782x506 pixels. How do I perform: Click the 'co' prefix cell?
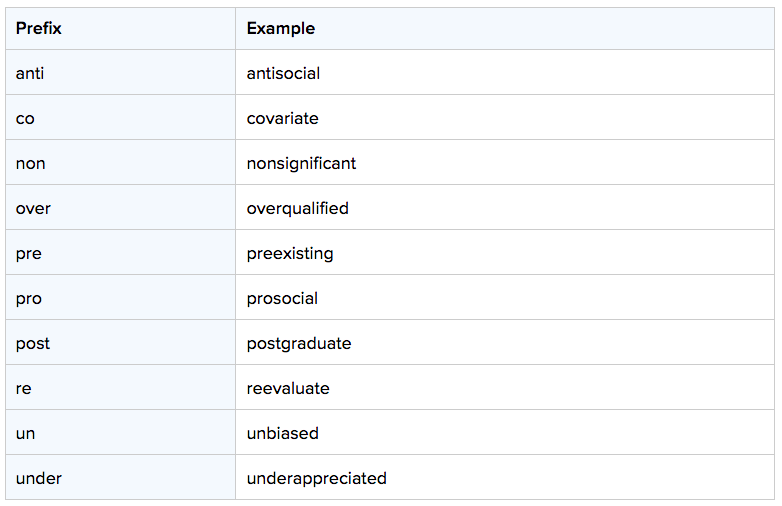pos(120,117)
